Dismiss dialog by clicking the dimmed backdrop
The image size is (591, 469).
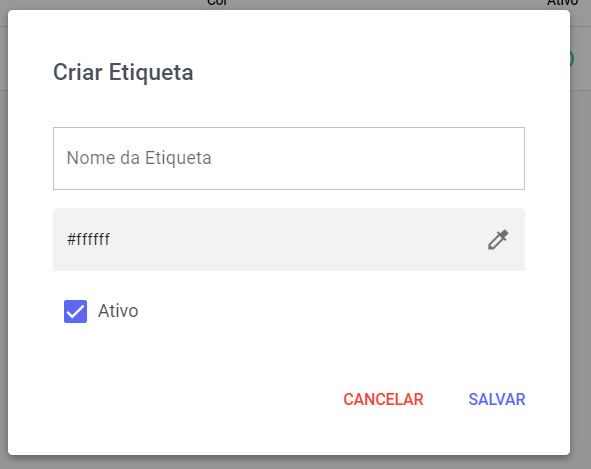(x=580, y=264)
